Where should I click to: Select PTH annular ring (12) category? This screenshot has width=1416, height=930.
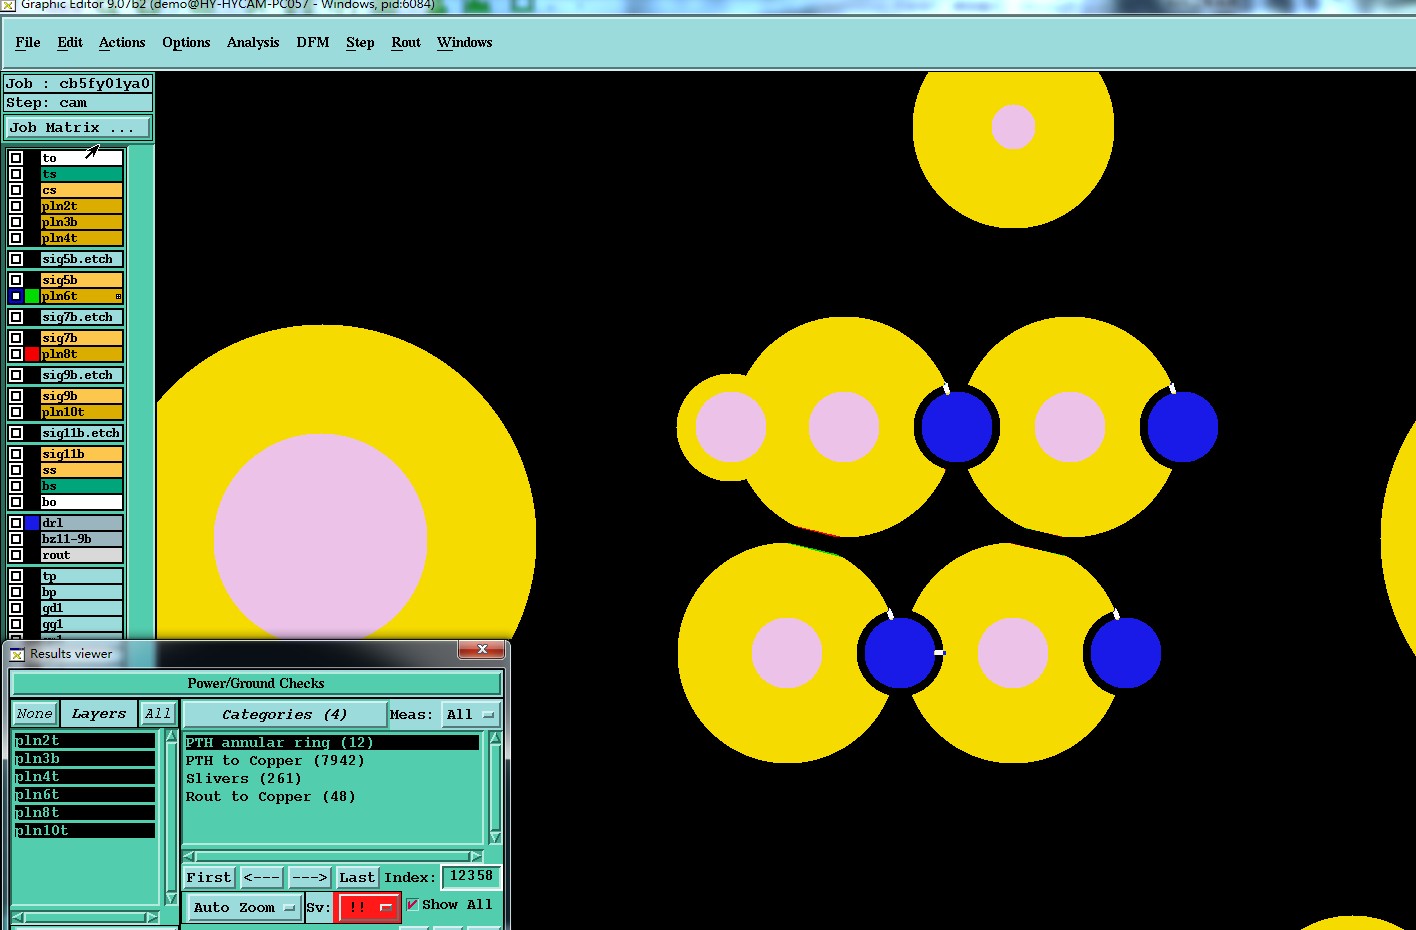pyautogui.click(x=332, y=743)
